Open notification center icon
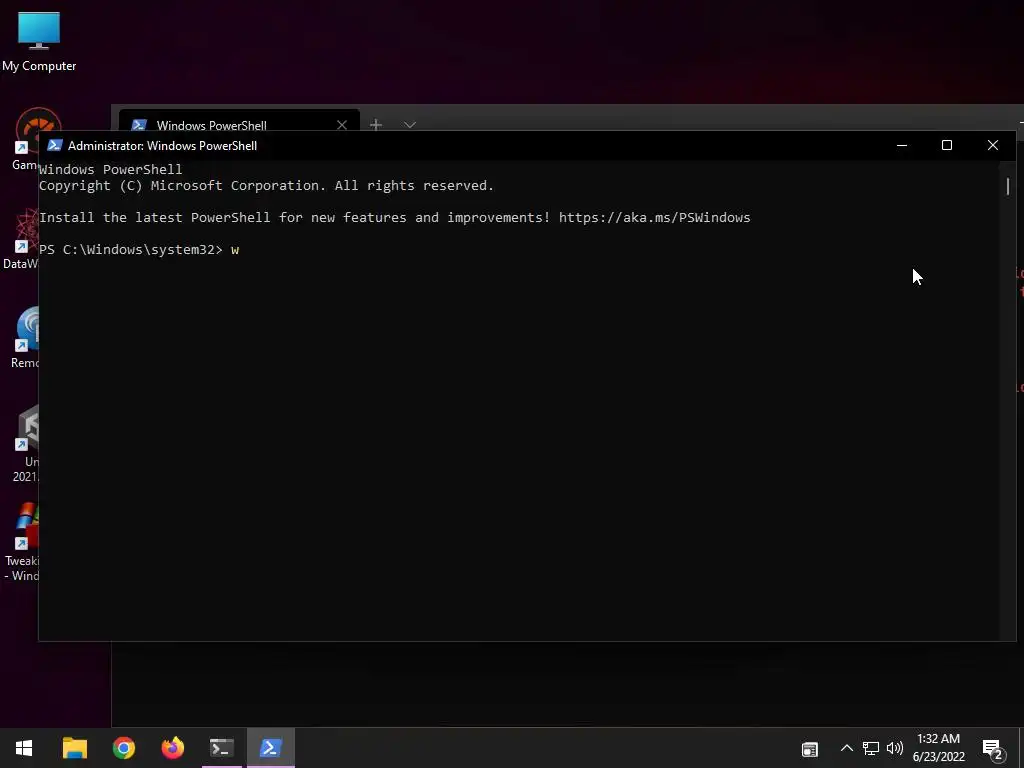1024x768 pixels. pos(993,750)
